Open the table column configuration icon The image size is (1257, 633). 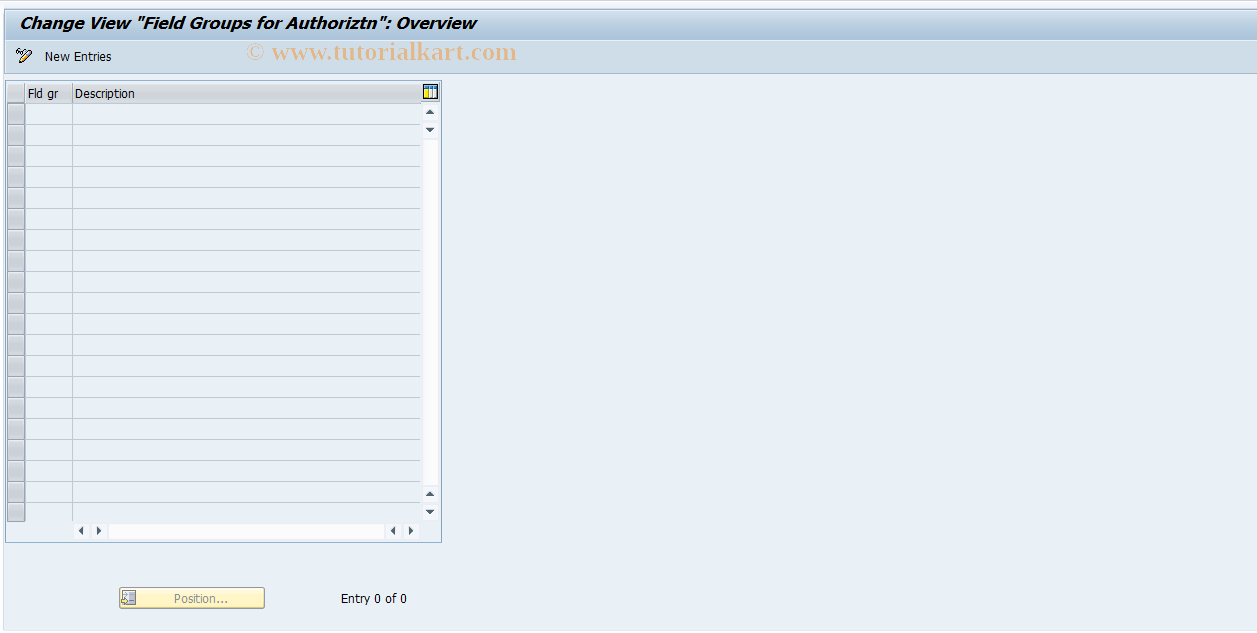click(x=430, y=92)
